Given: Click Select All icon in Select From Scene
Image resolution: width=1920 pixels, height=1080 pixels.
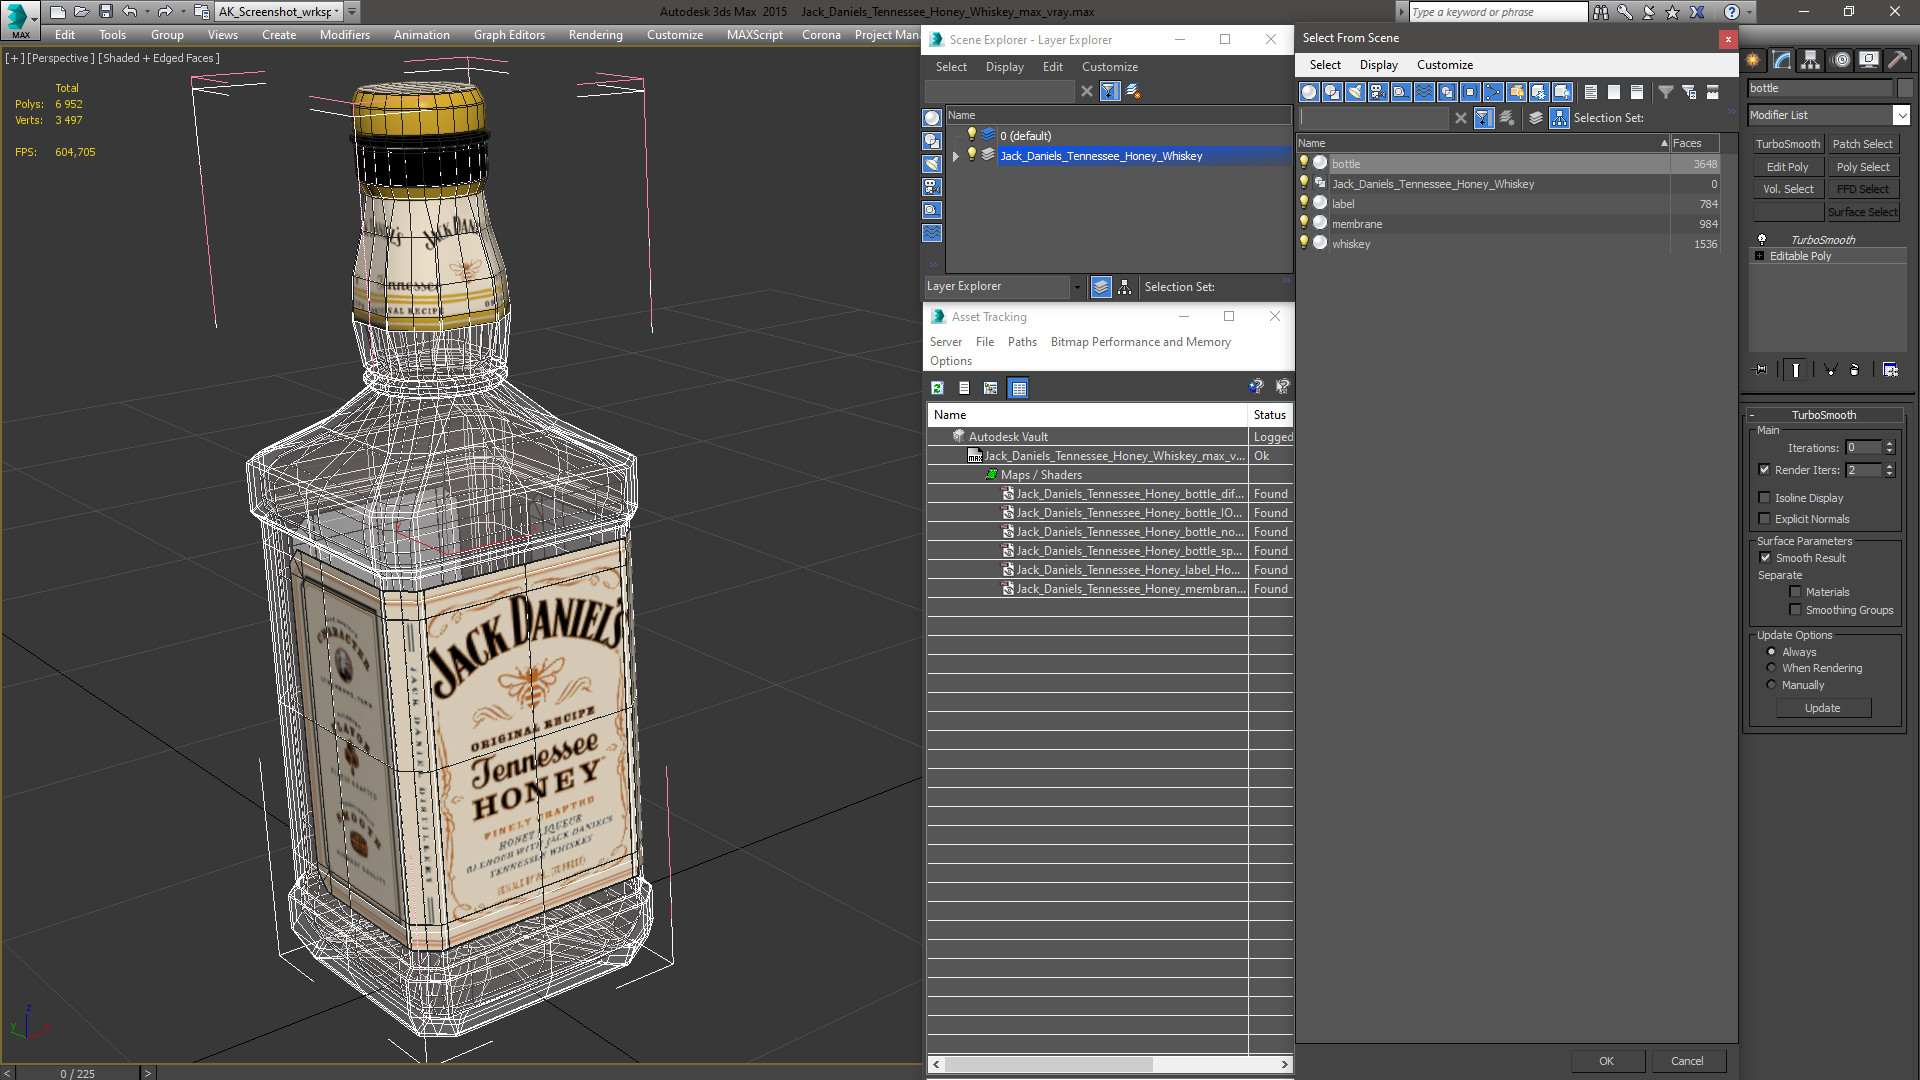Looking at the screenshot, I should 1590,92.
